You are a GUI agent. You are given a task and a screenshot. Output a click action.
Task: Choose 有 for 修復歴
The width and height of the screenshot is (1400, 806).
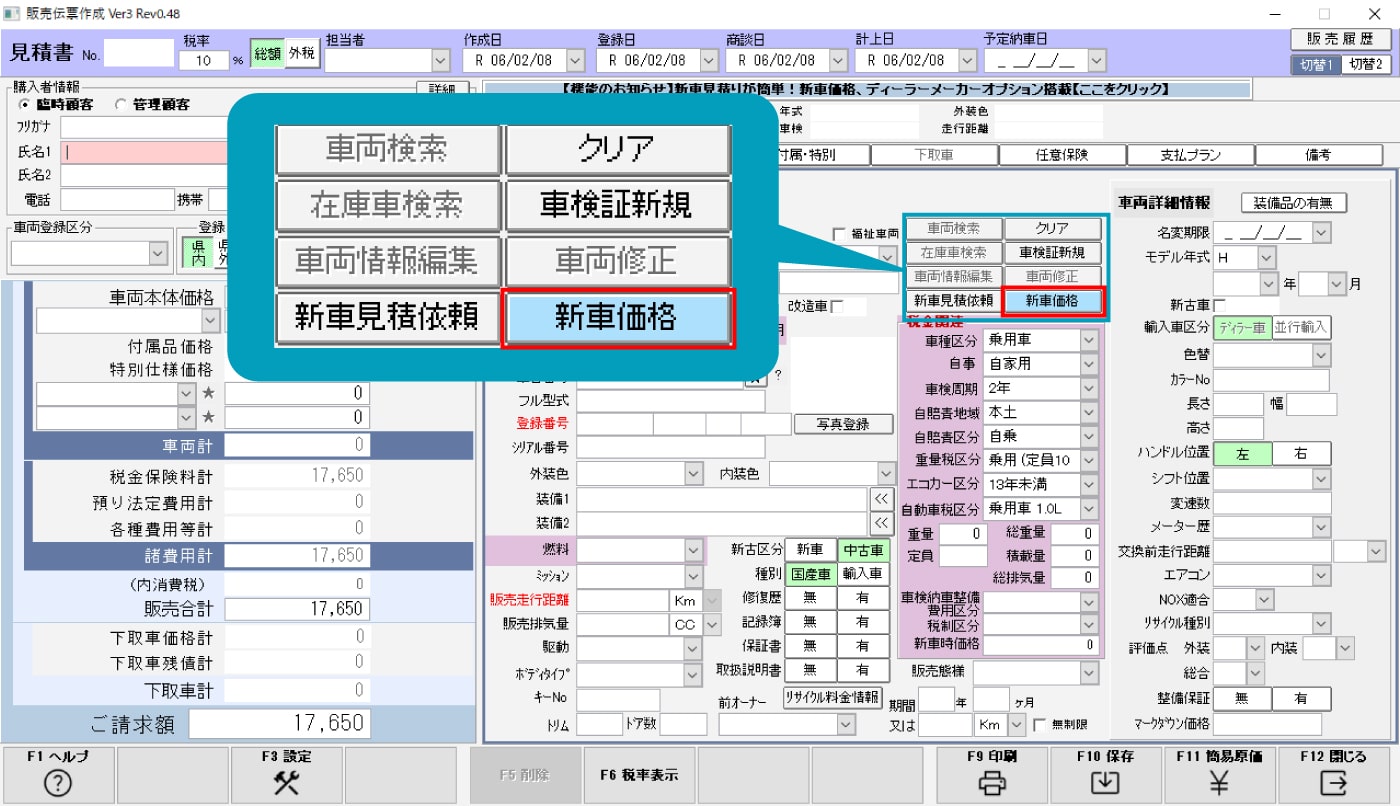[863, 598]
